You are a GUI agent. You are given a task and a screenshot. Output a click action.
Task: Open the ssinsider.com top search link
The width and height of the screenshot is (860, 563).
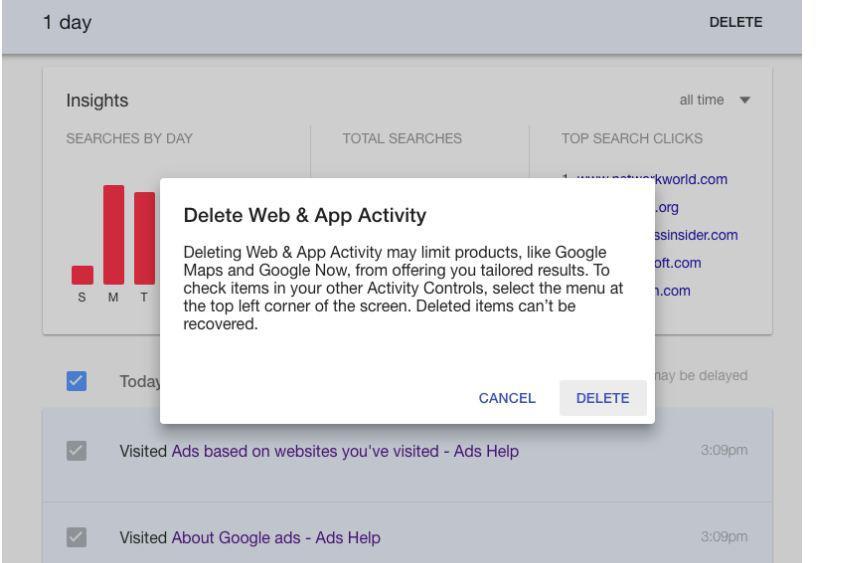697,235
